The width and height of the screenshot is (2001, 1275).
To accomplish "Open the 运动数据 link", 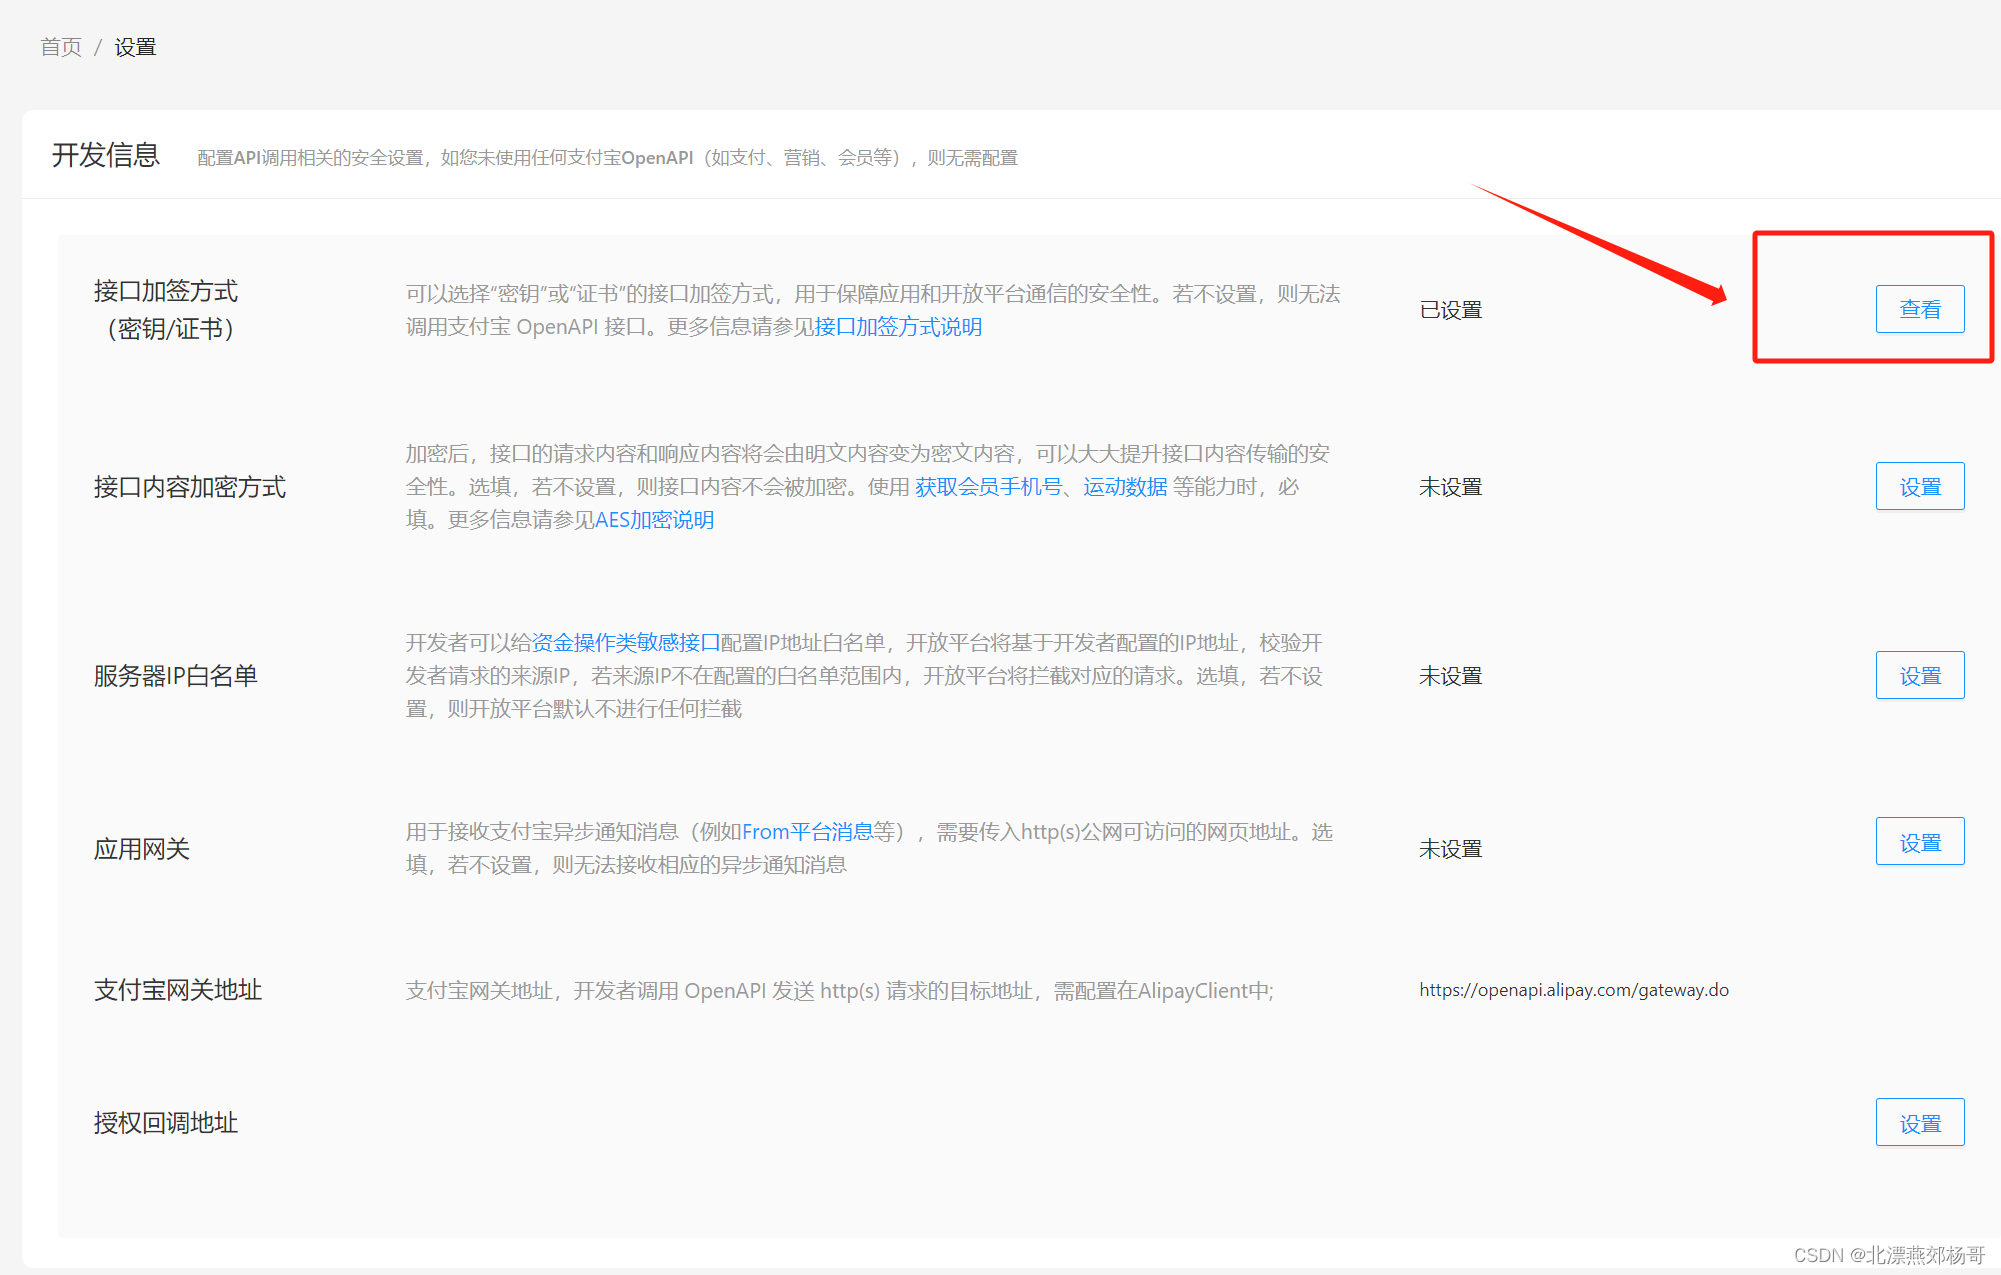I will click(1125, 487).
